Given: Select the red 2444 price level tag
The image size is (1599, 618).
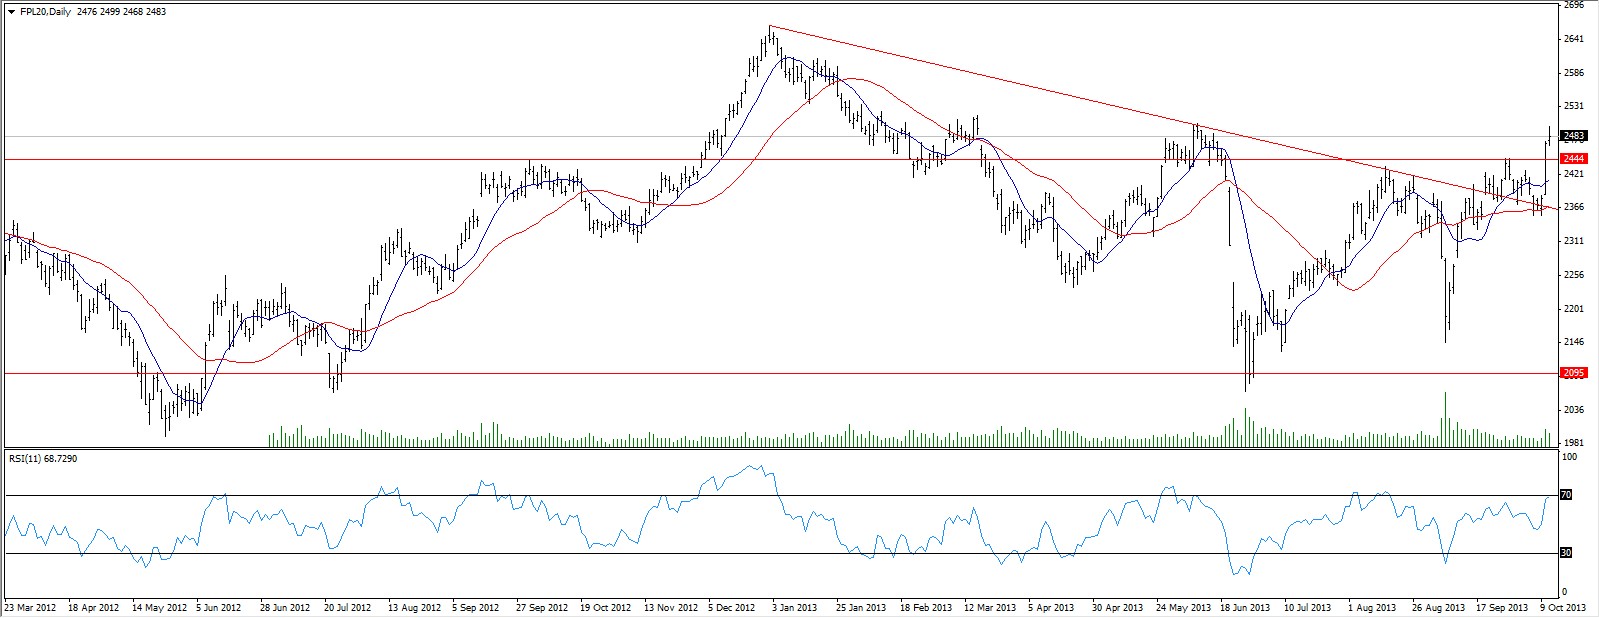Looking at the screenshot, I should pos(1574,159).
